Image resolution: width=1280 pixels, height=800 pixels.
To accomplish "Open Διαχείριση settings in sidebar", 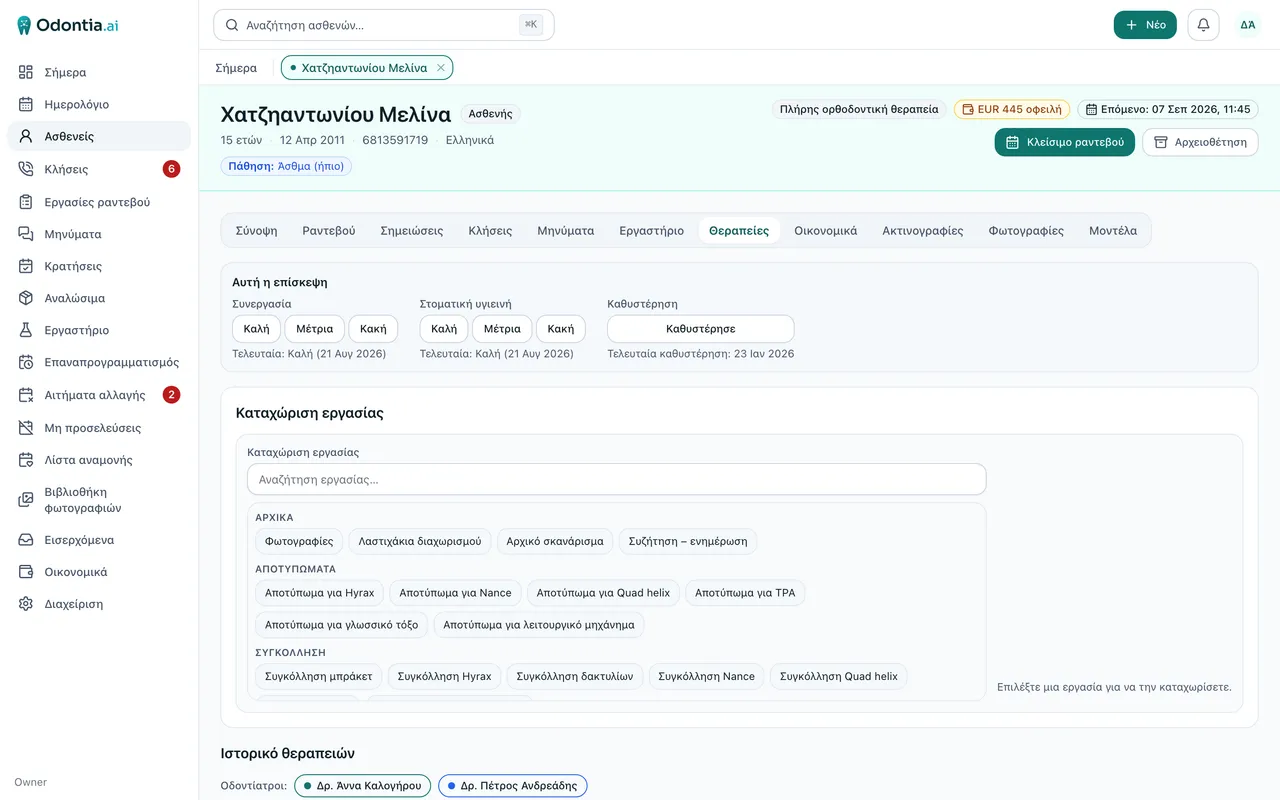I will 99,604.
